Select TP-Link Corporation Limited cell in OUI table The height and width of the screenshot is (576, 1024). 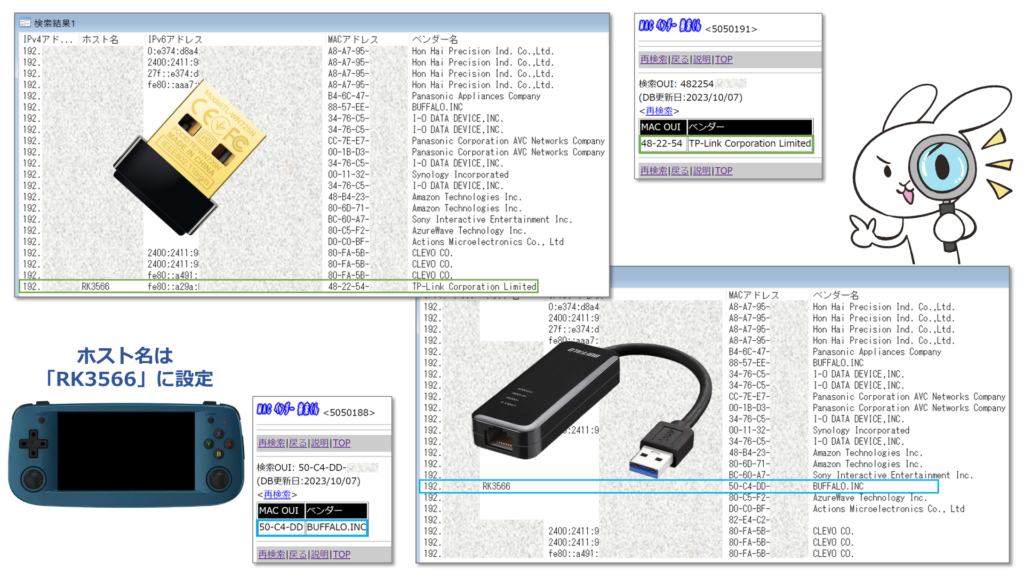(x=750, y=144)
